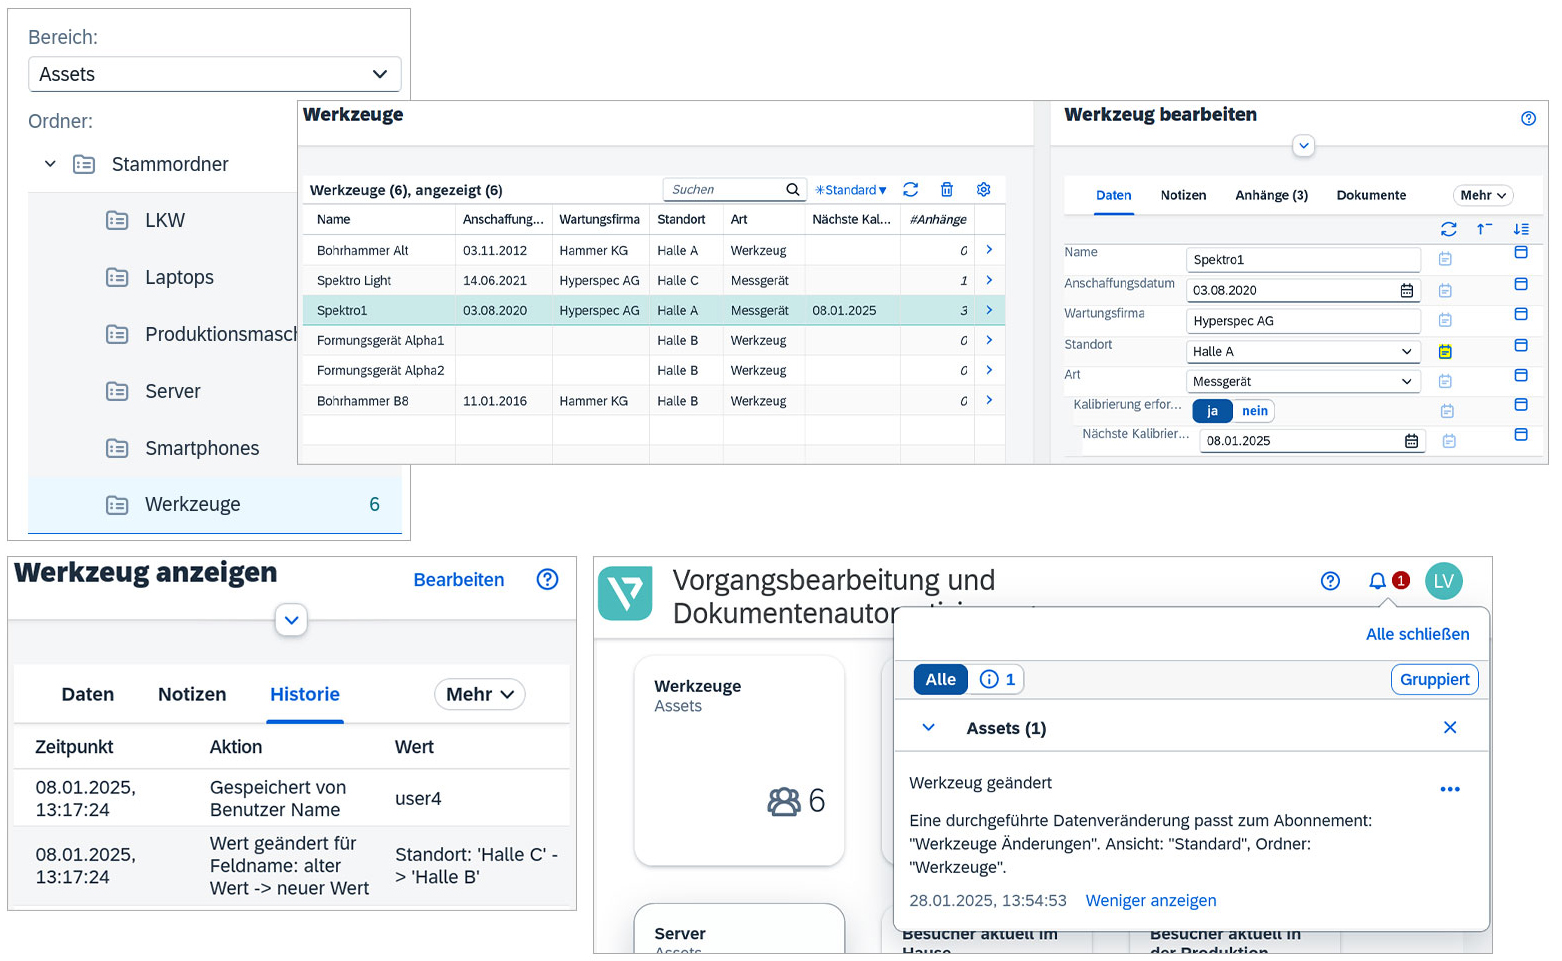Screen dimensions: 1562x961
Task: Set Kalibrierung erforderlich to nein
Action: [x=1254, y=411]
